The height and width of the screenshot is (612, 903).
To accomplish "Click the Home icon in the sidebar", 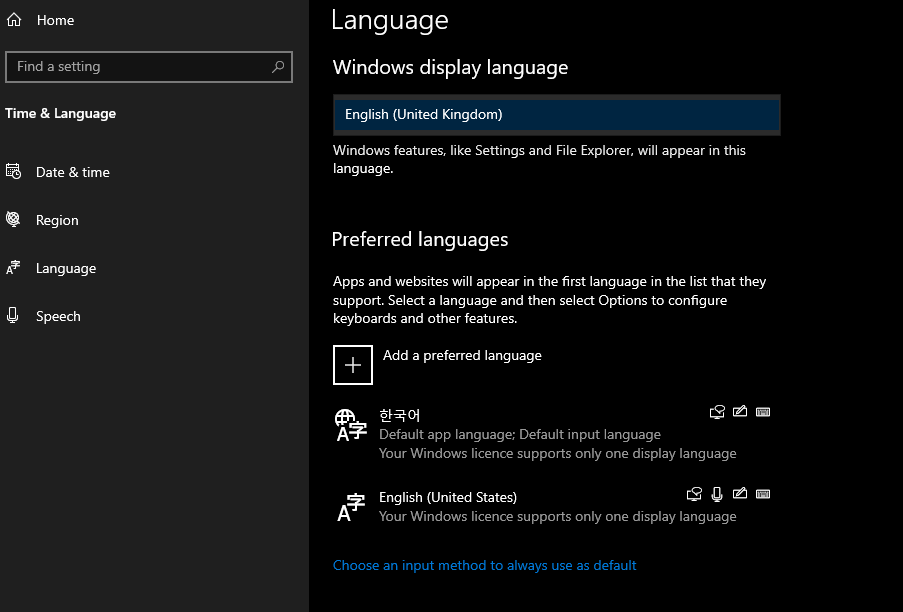I will tap(14, 20).
